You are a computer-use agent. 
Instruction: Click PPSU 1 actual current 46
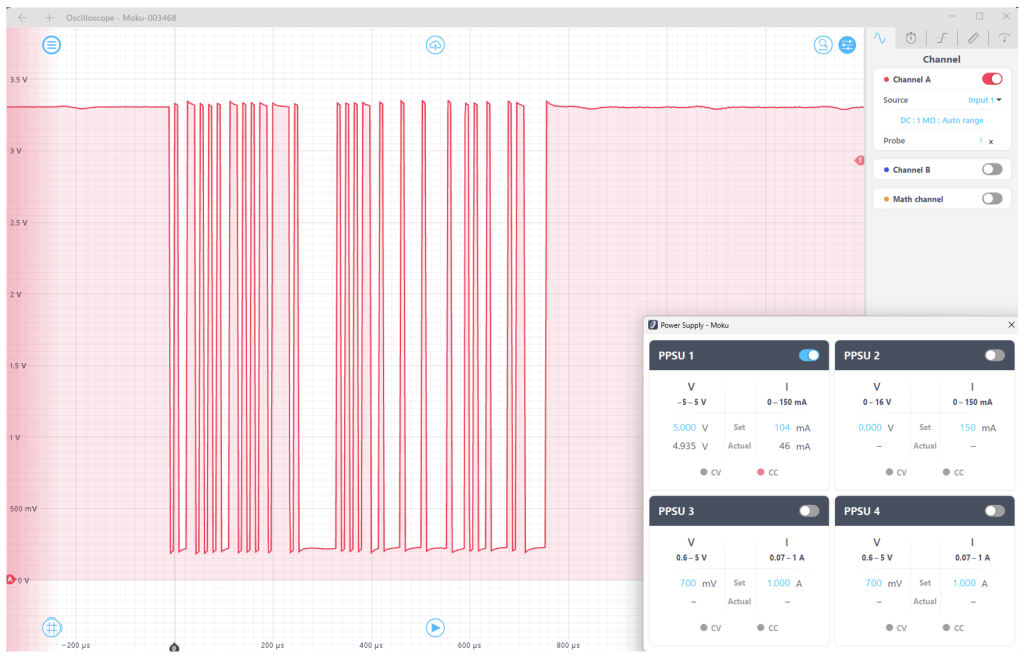point(784,446)
